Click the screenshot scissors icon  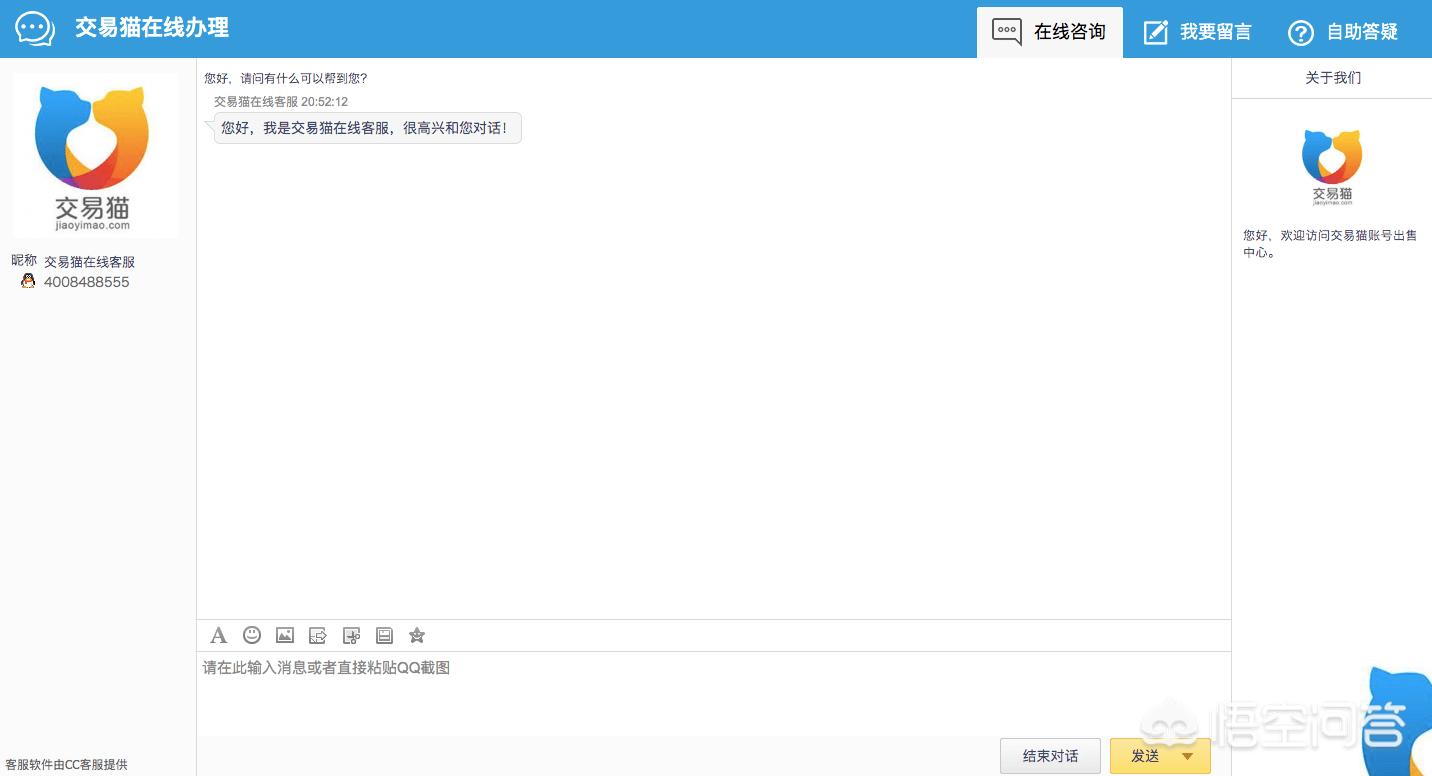pos(351,635)
